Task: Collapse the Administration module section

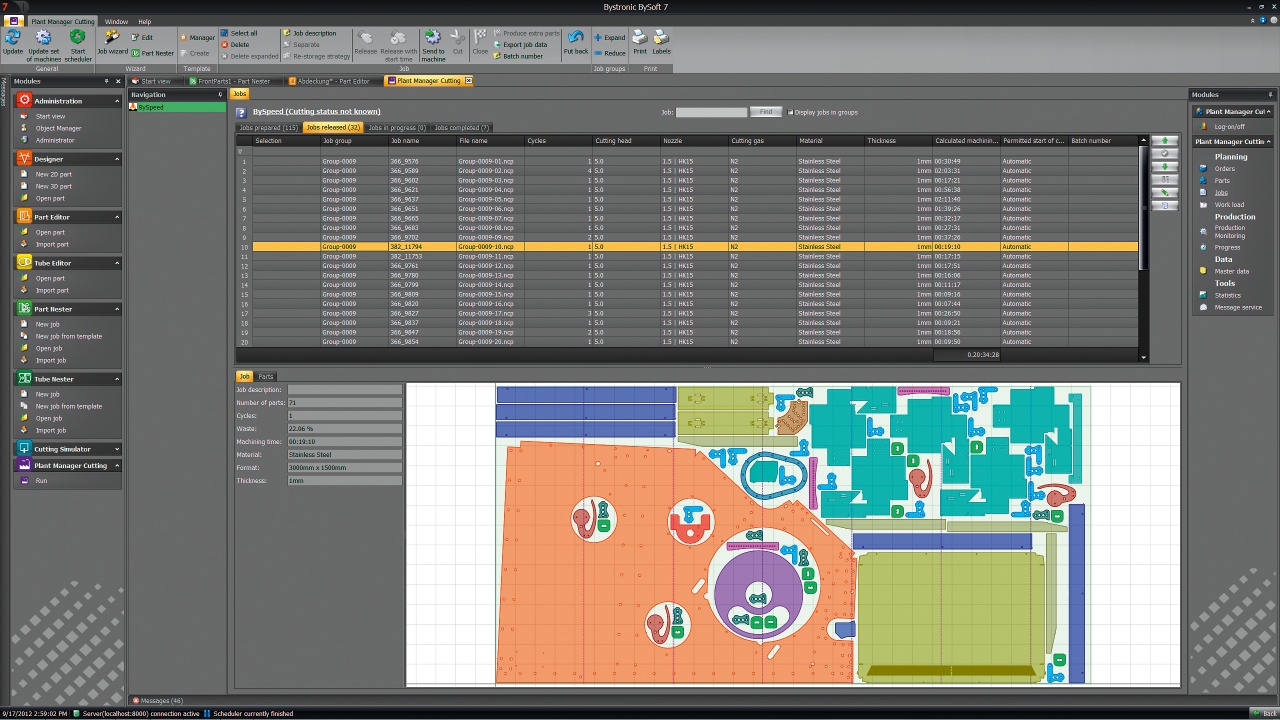Action: coord(117,101)
